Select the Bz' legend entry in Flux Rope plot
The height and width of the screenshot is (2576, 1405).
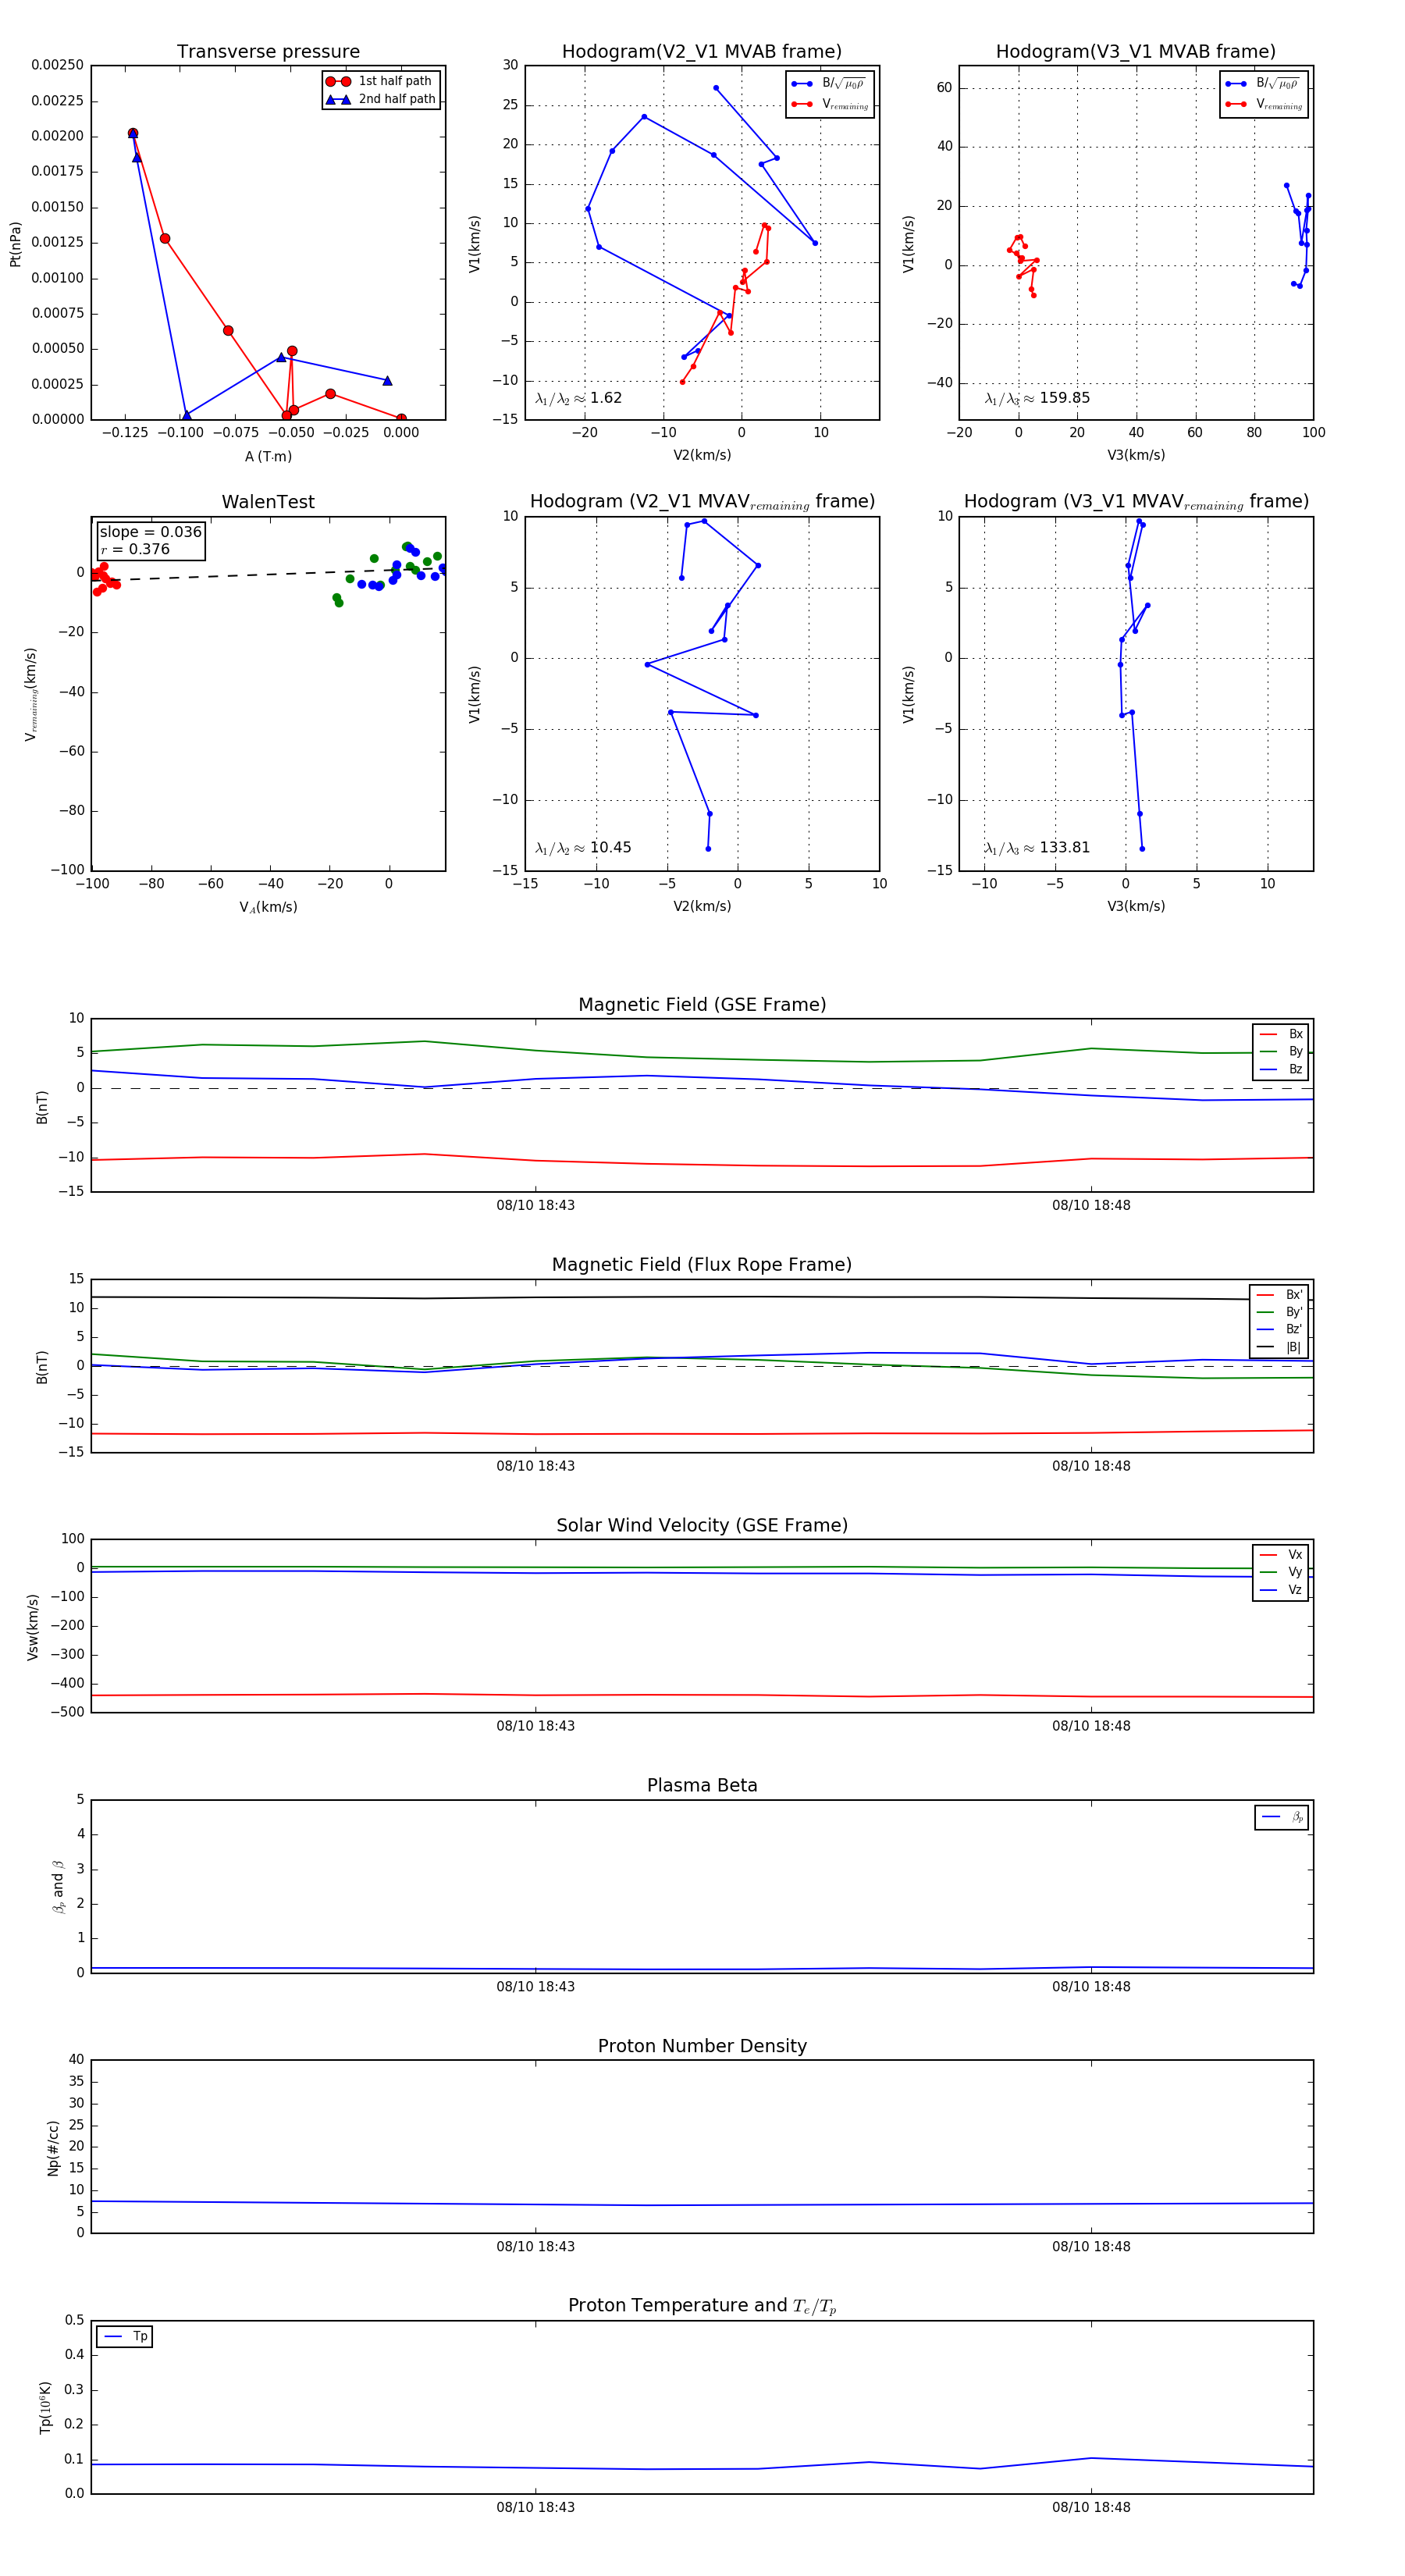click(1279, 1329)
